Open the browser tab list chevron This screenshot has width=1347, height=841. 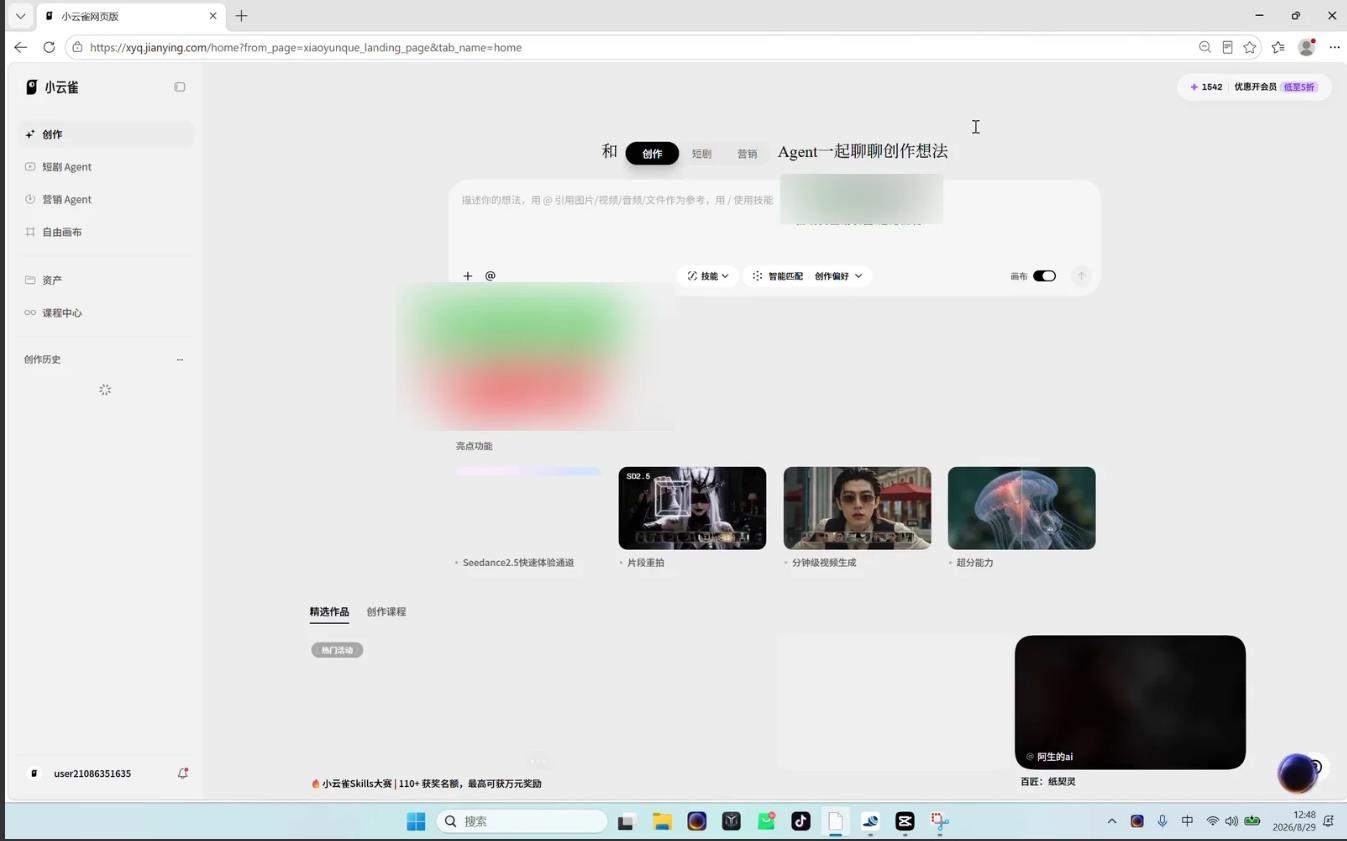coord(20,16)
